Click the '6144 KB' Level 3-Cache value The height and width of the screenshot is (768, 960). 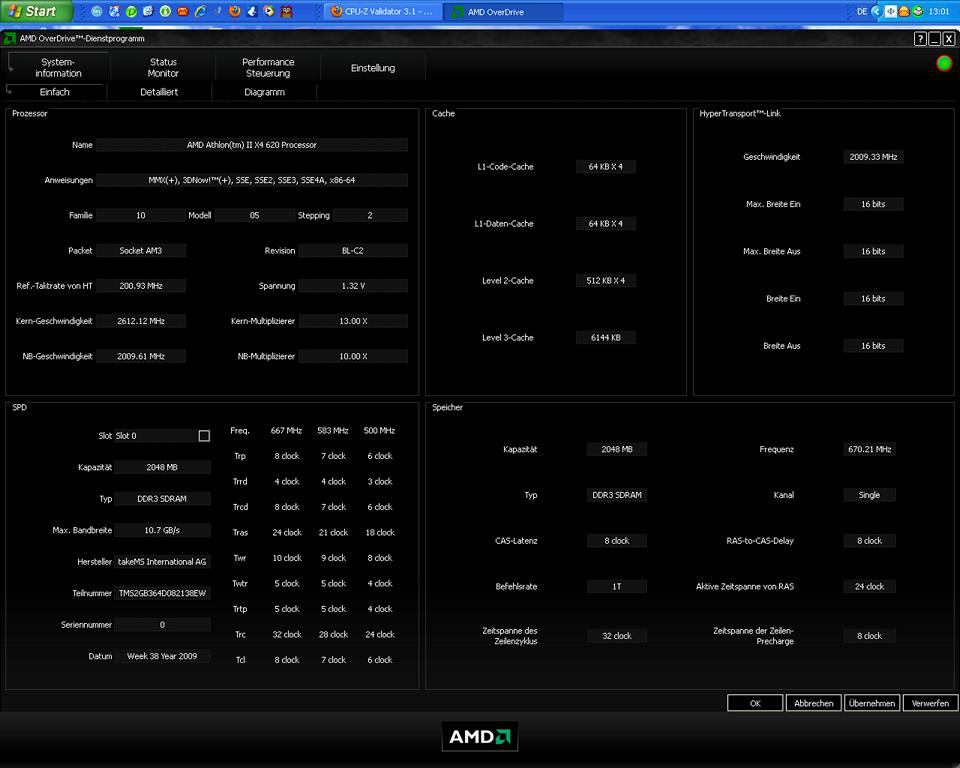606,337
